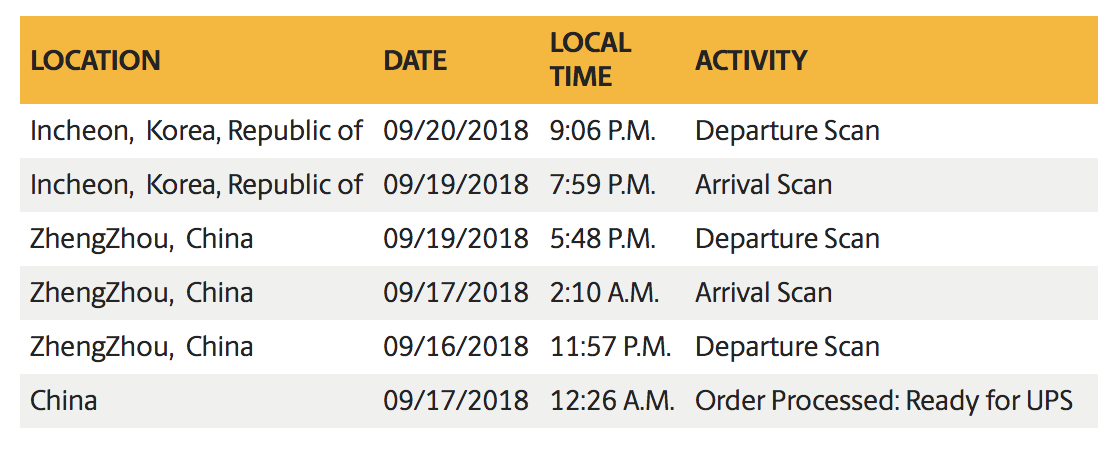Click the LOCATION column header

95,60
